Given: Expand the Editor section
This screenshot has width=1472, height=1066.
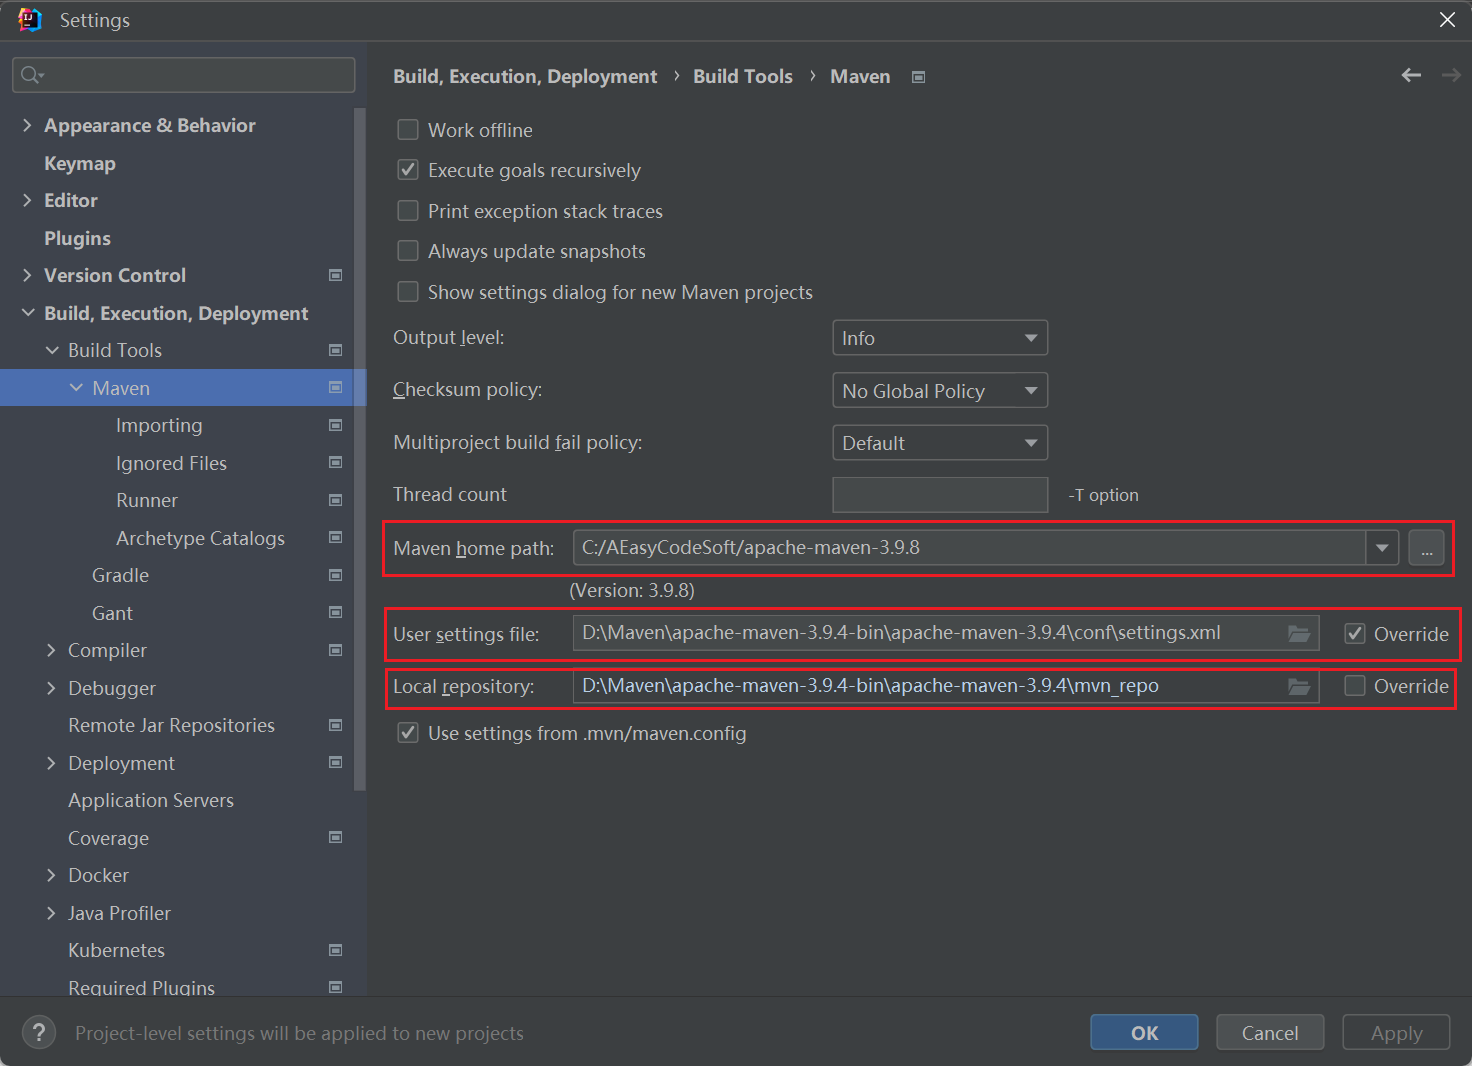Looking at the screenshot, I should point(27,200).
